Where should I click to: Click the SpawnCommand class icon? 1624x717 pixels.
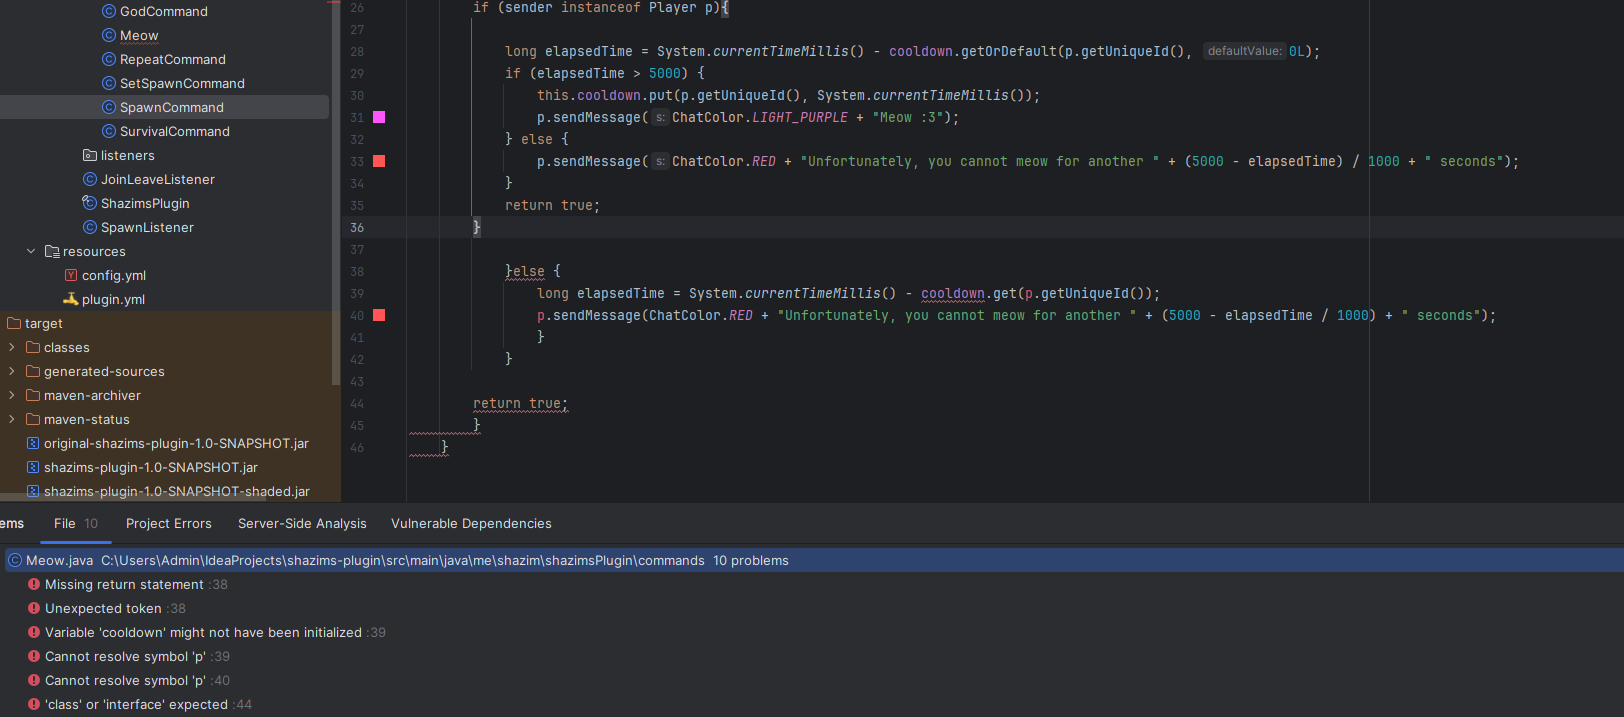[109, 107]
